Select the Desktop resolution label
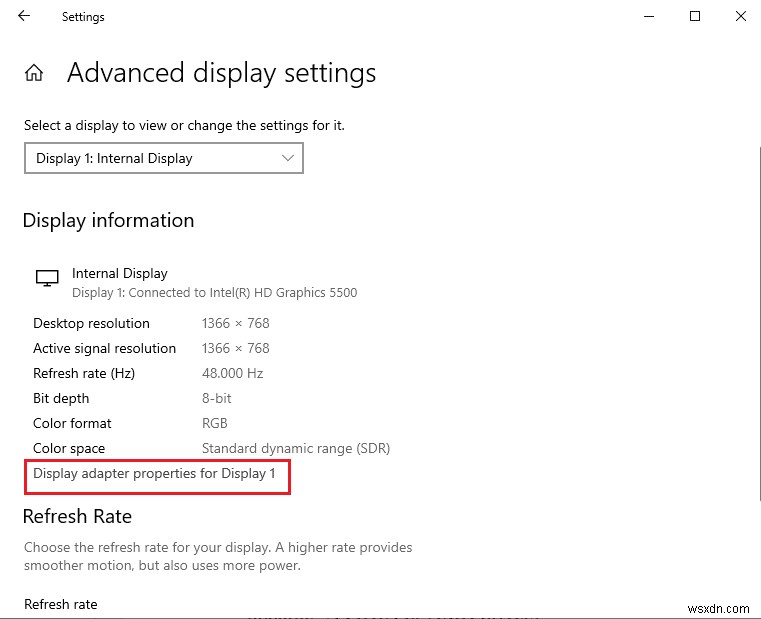Viewport: 761px width, 619px height. coord(91,323)
